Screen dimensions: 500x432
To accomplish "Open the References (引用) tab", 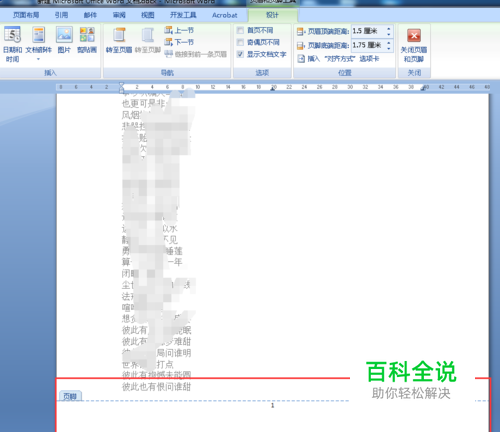I will pyautogui.click(x=61, y=15).
